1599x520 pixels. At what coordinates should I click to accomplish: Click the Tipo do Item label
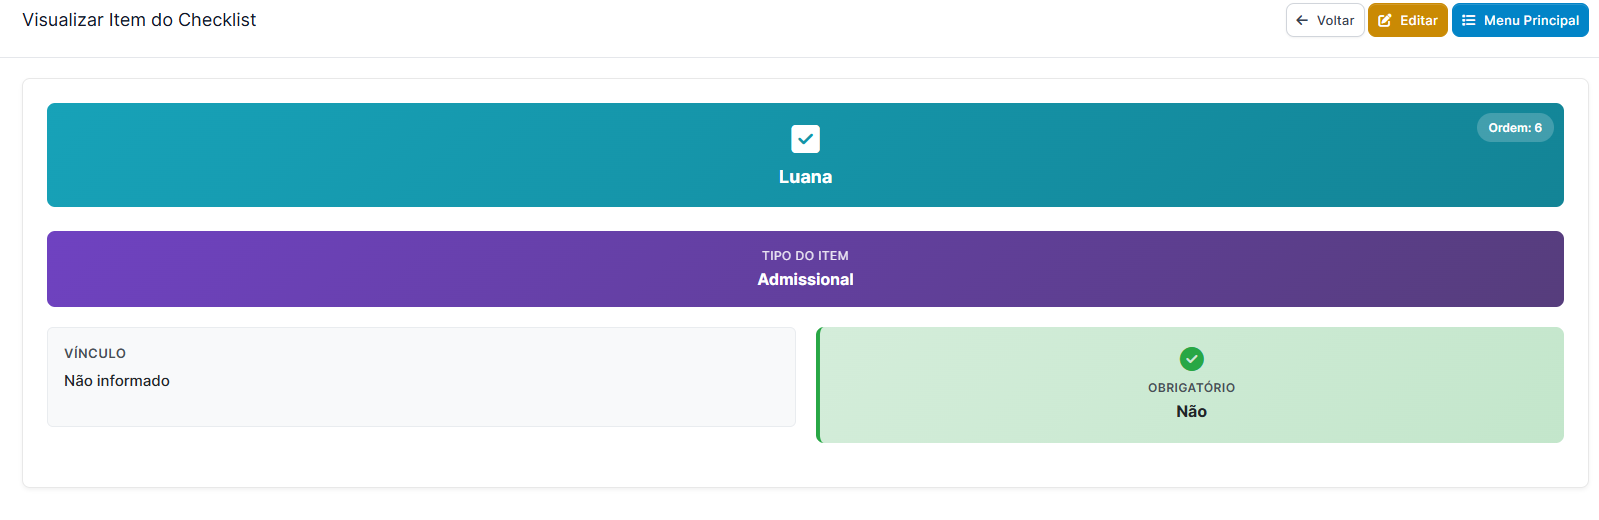tap(805, 256)
